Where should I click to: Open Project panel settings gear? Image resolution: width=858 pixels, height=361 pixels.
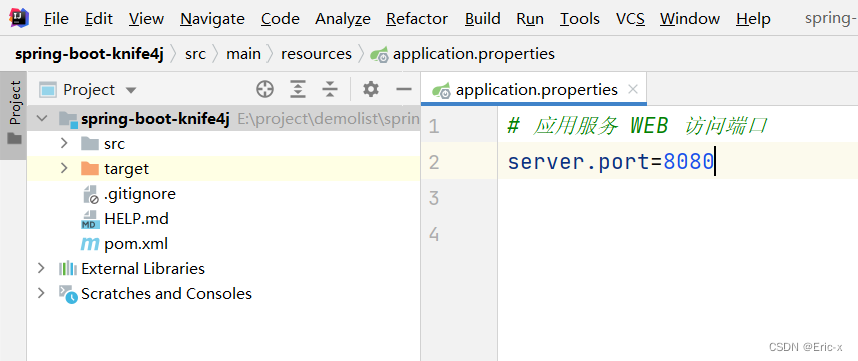click(371, 89)
